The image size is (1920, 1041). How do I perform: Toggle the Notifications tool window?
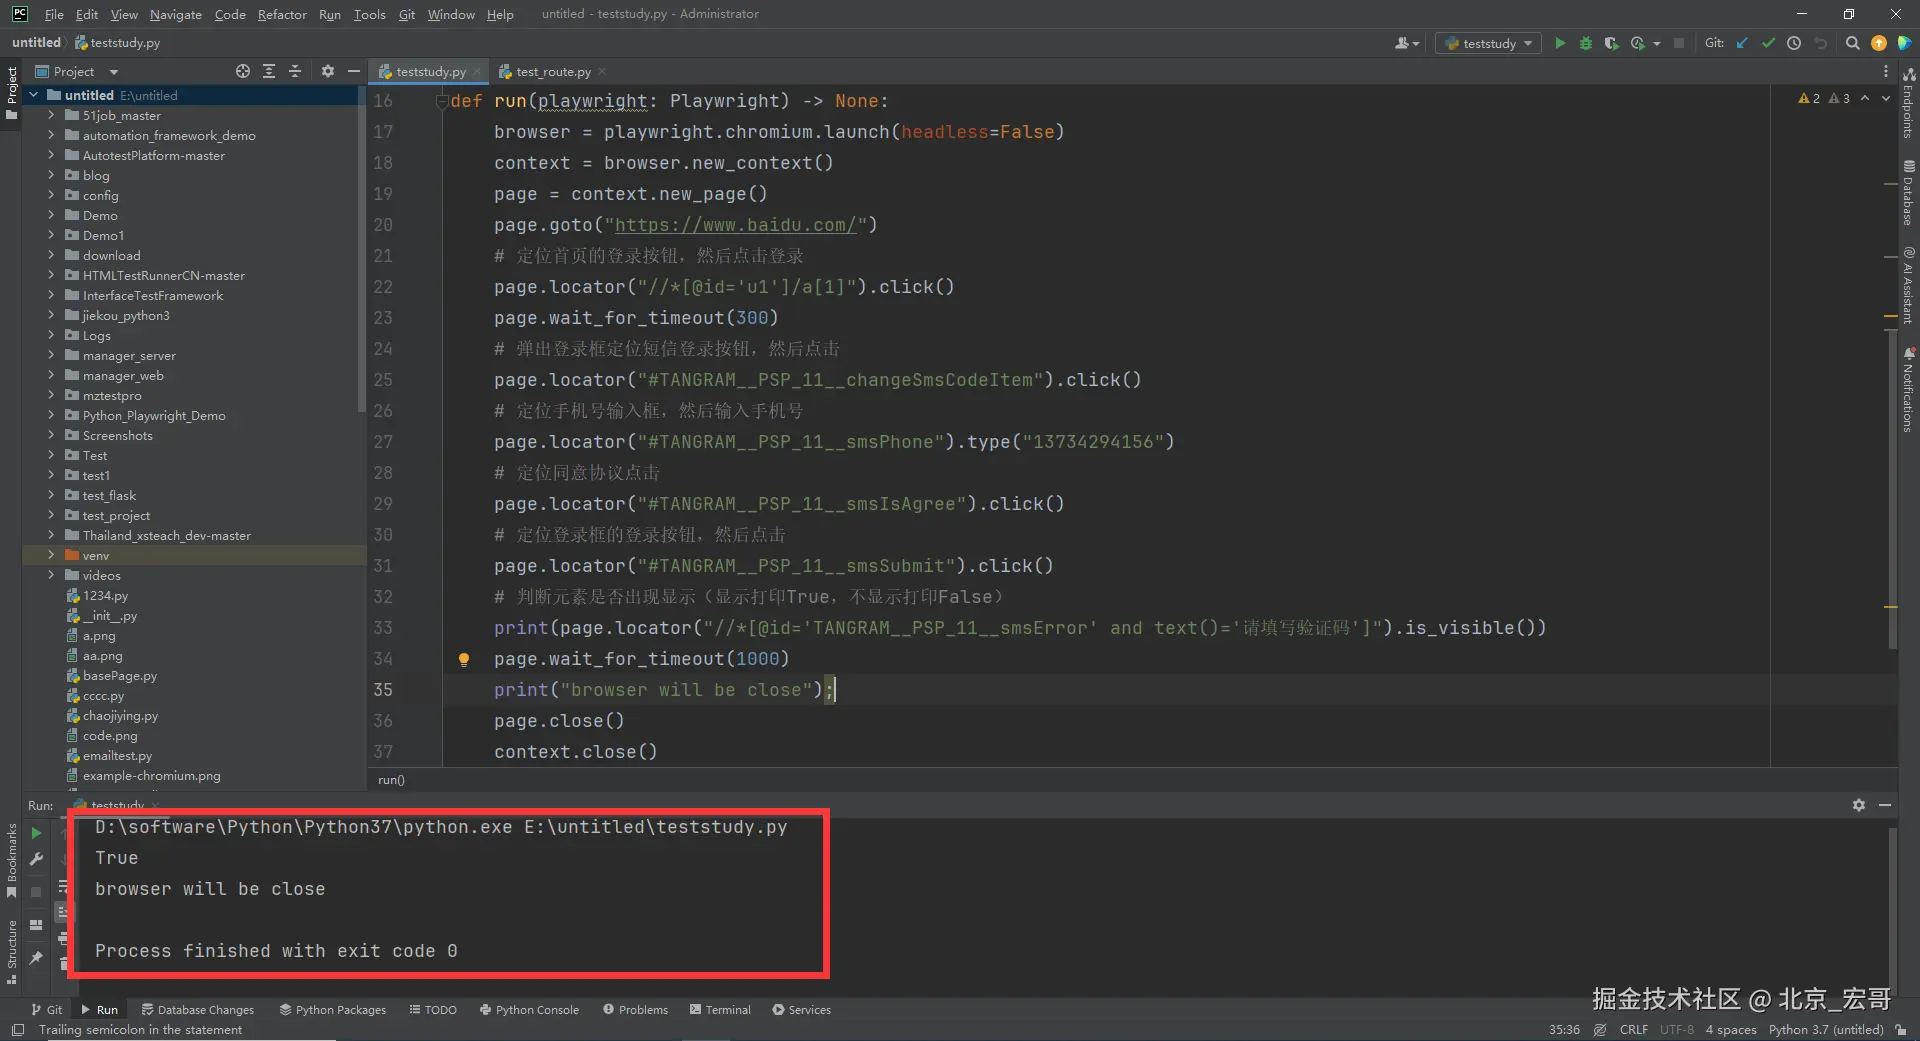click(x=1909, y=390)
